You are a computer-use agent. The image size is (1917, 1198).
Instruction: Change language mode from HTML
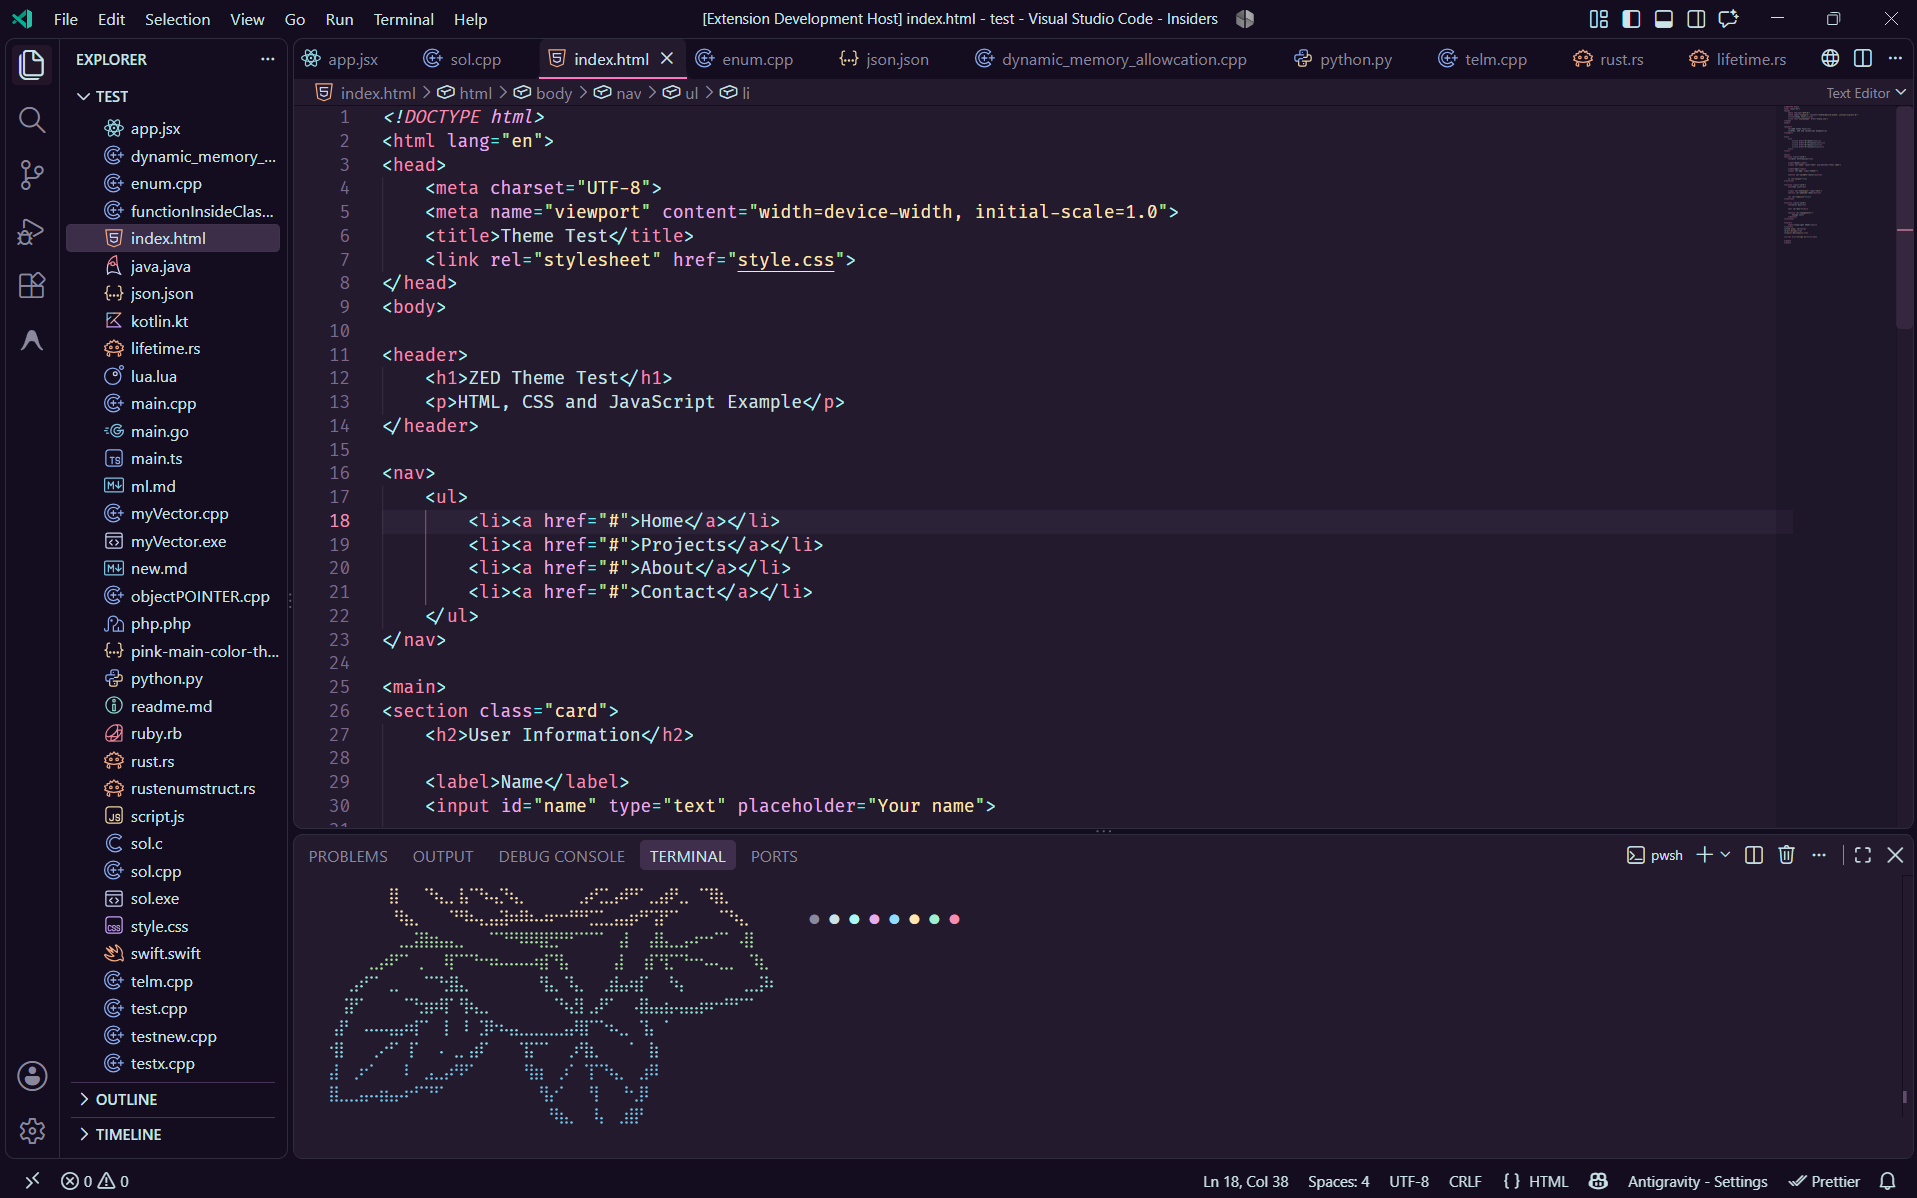click(1548, 1181)
